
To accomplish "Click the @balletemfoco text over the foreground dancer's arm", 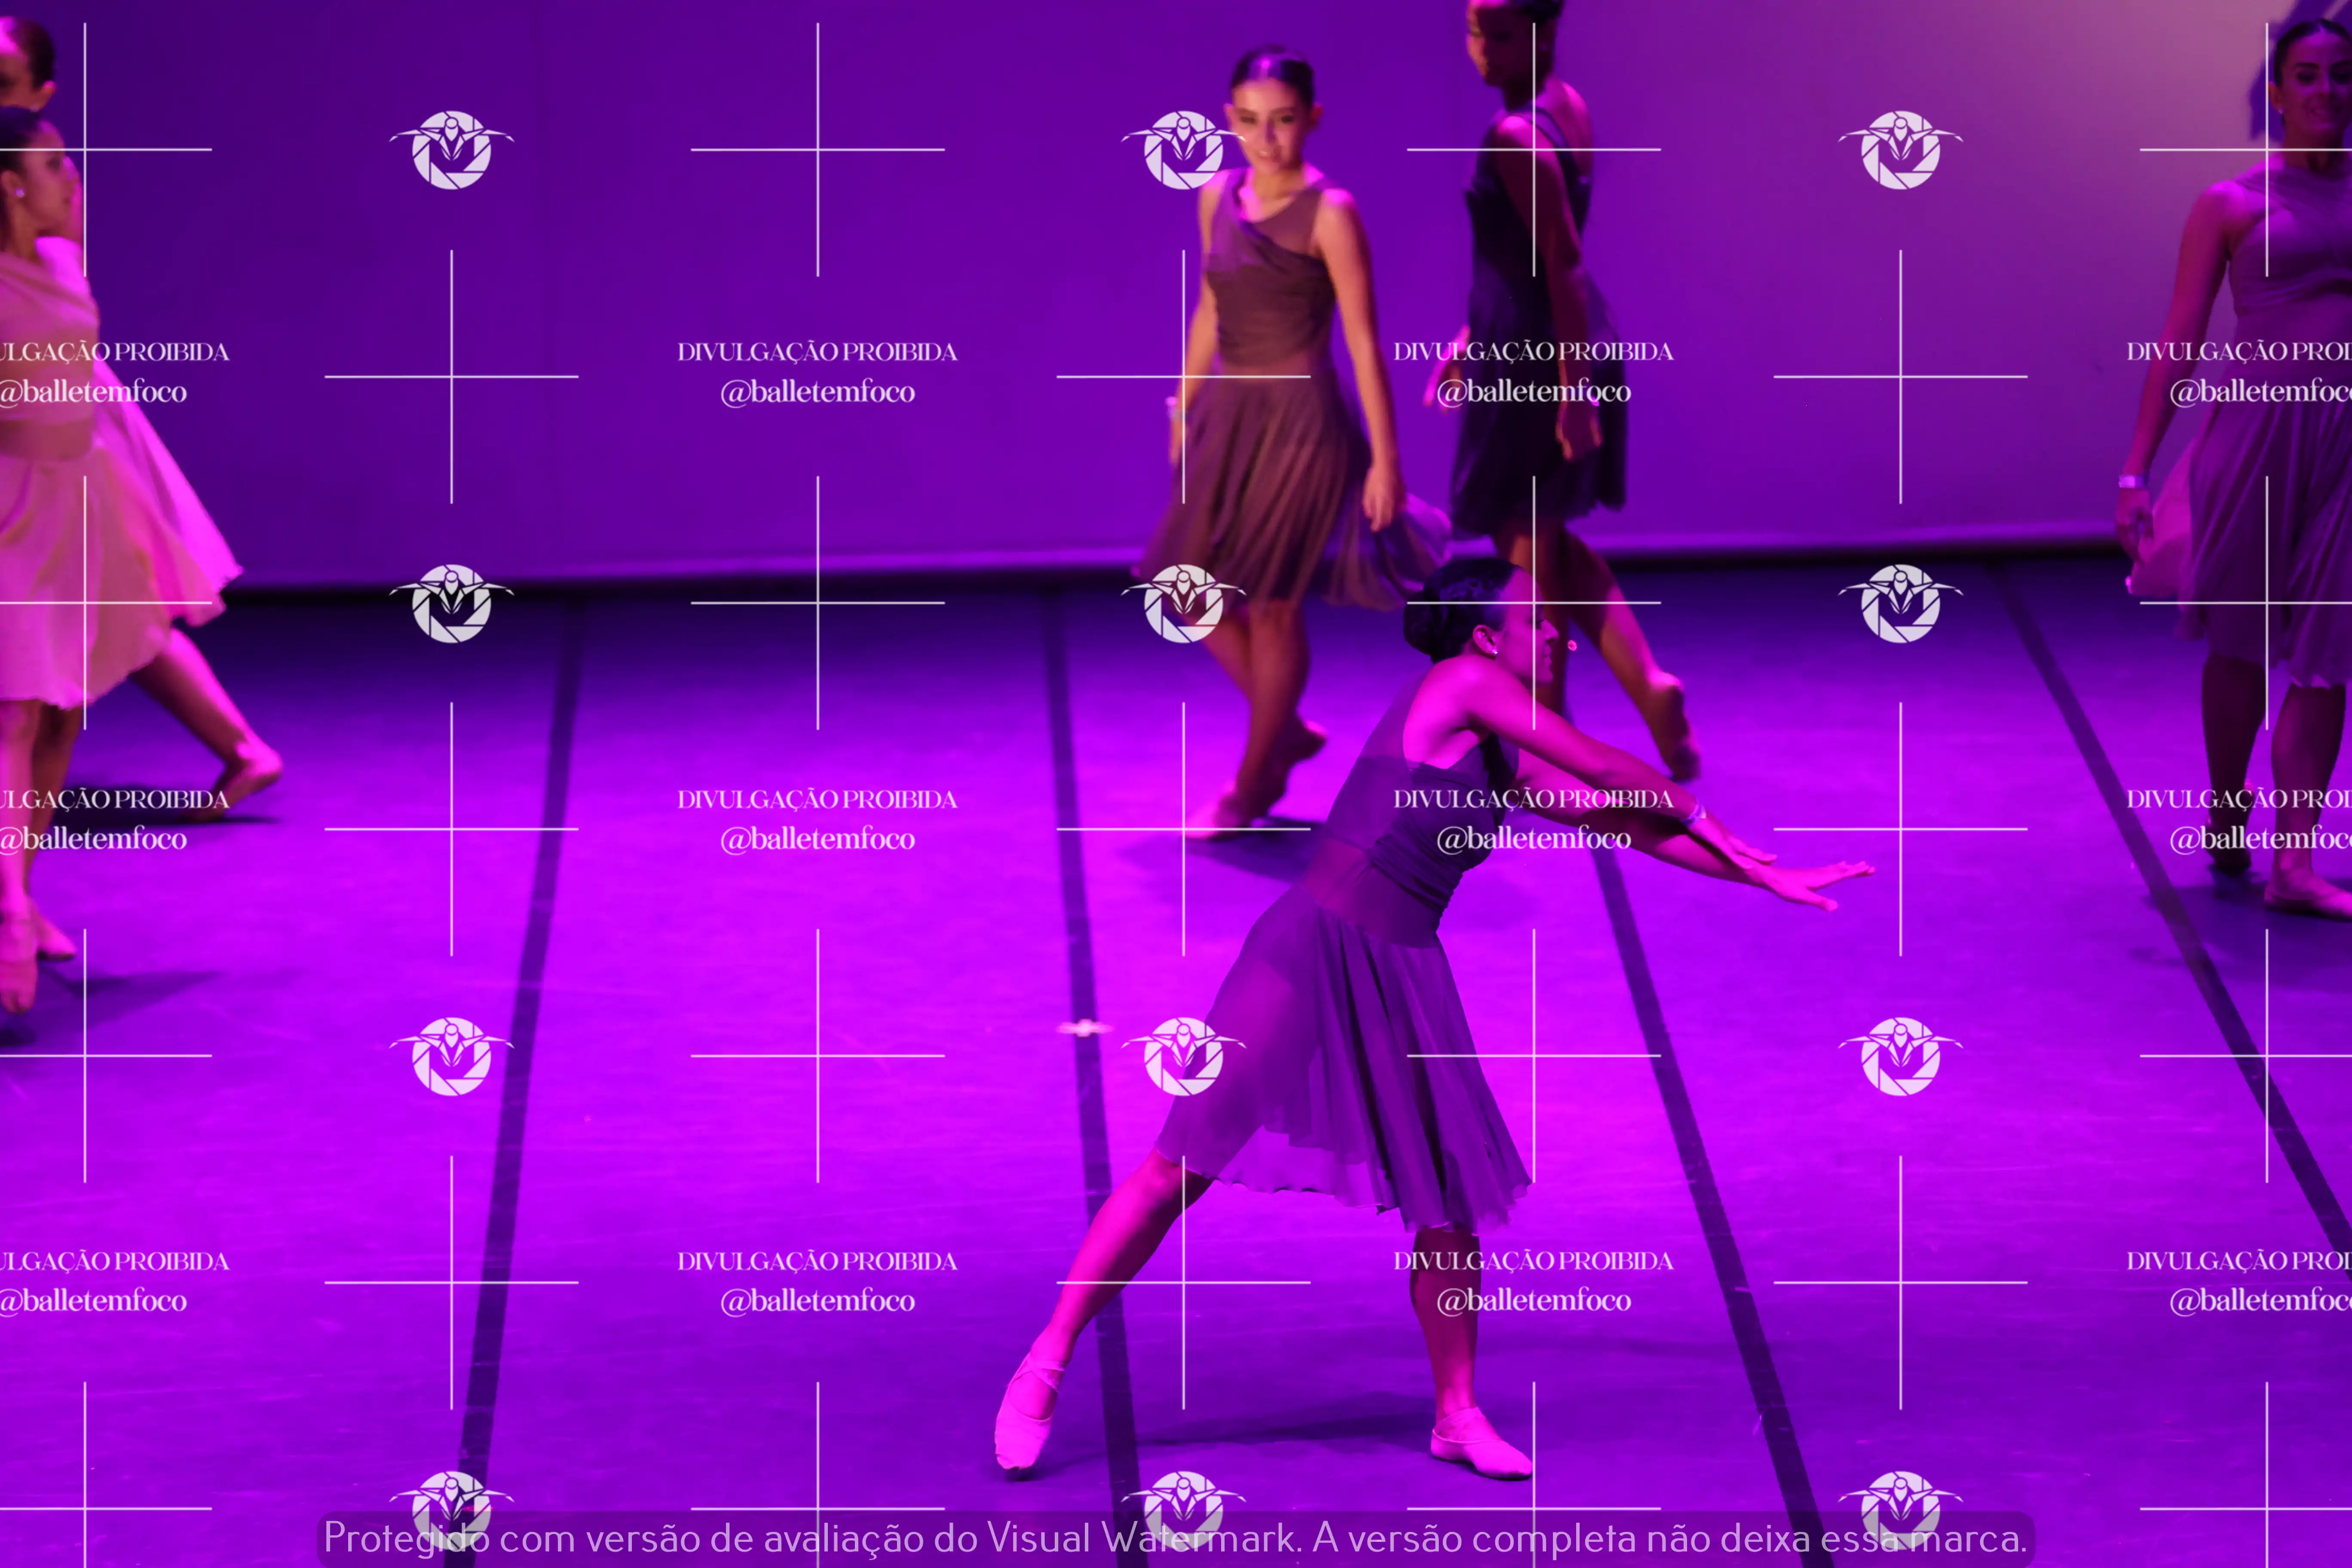I will pyautogui.click(x=1533, y=839).
